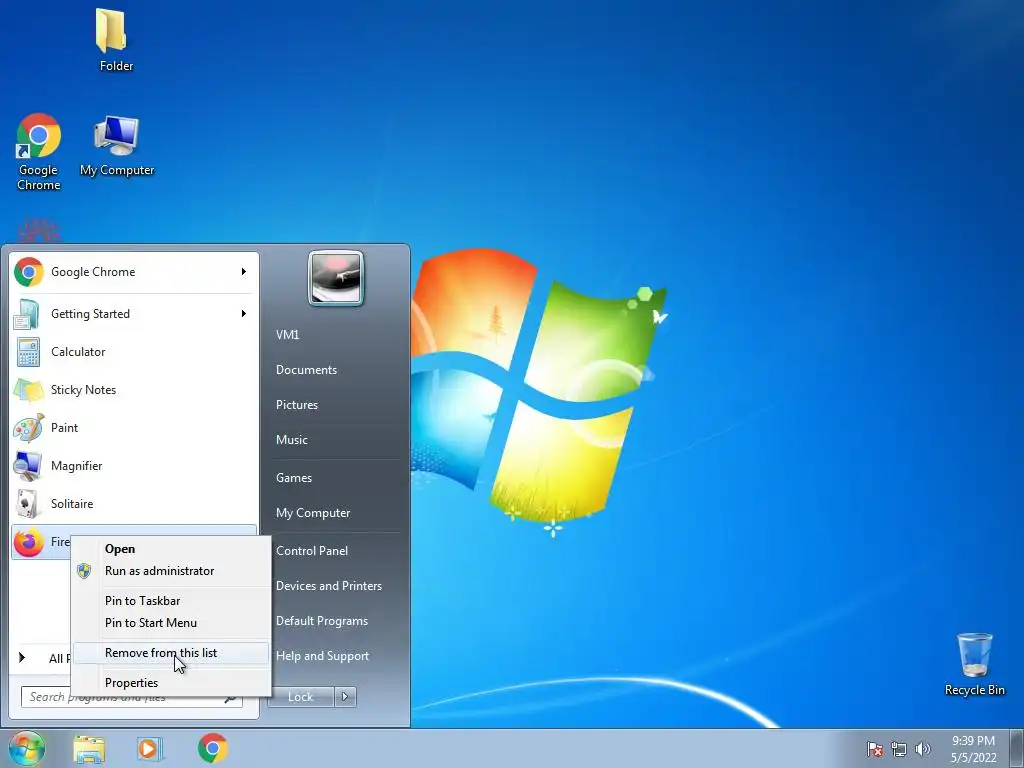Open Default Programs

point(321,621)
